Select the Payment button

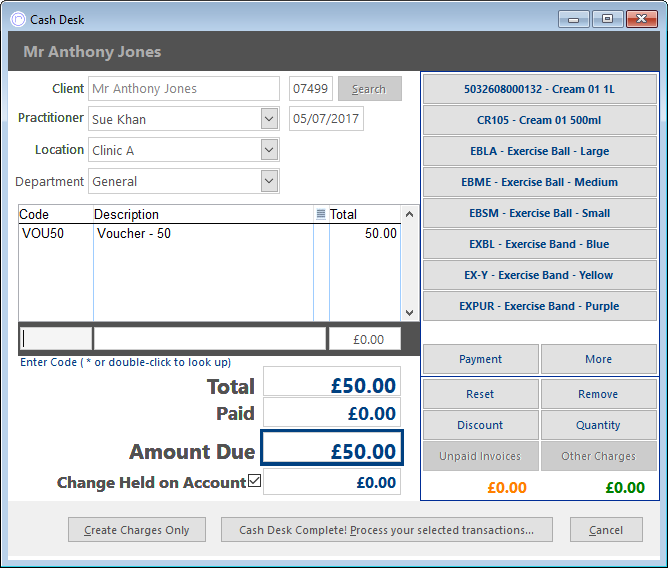coord(481,359)
